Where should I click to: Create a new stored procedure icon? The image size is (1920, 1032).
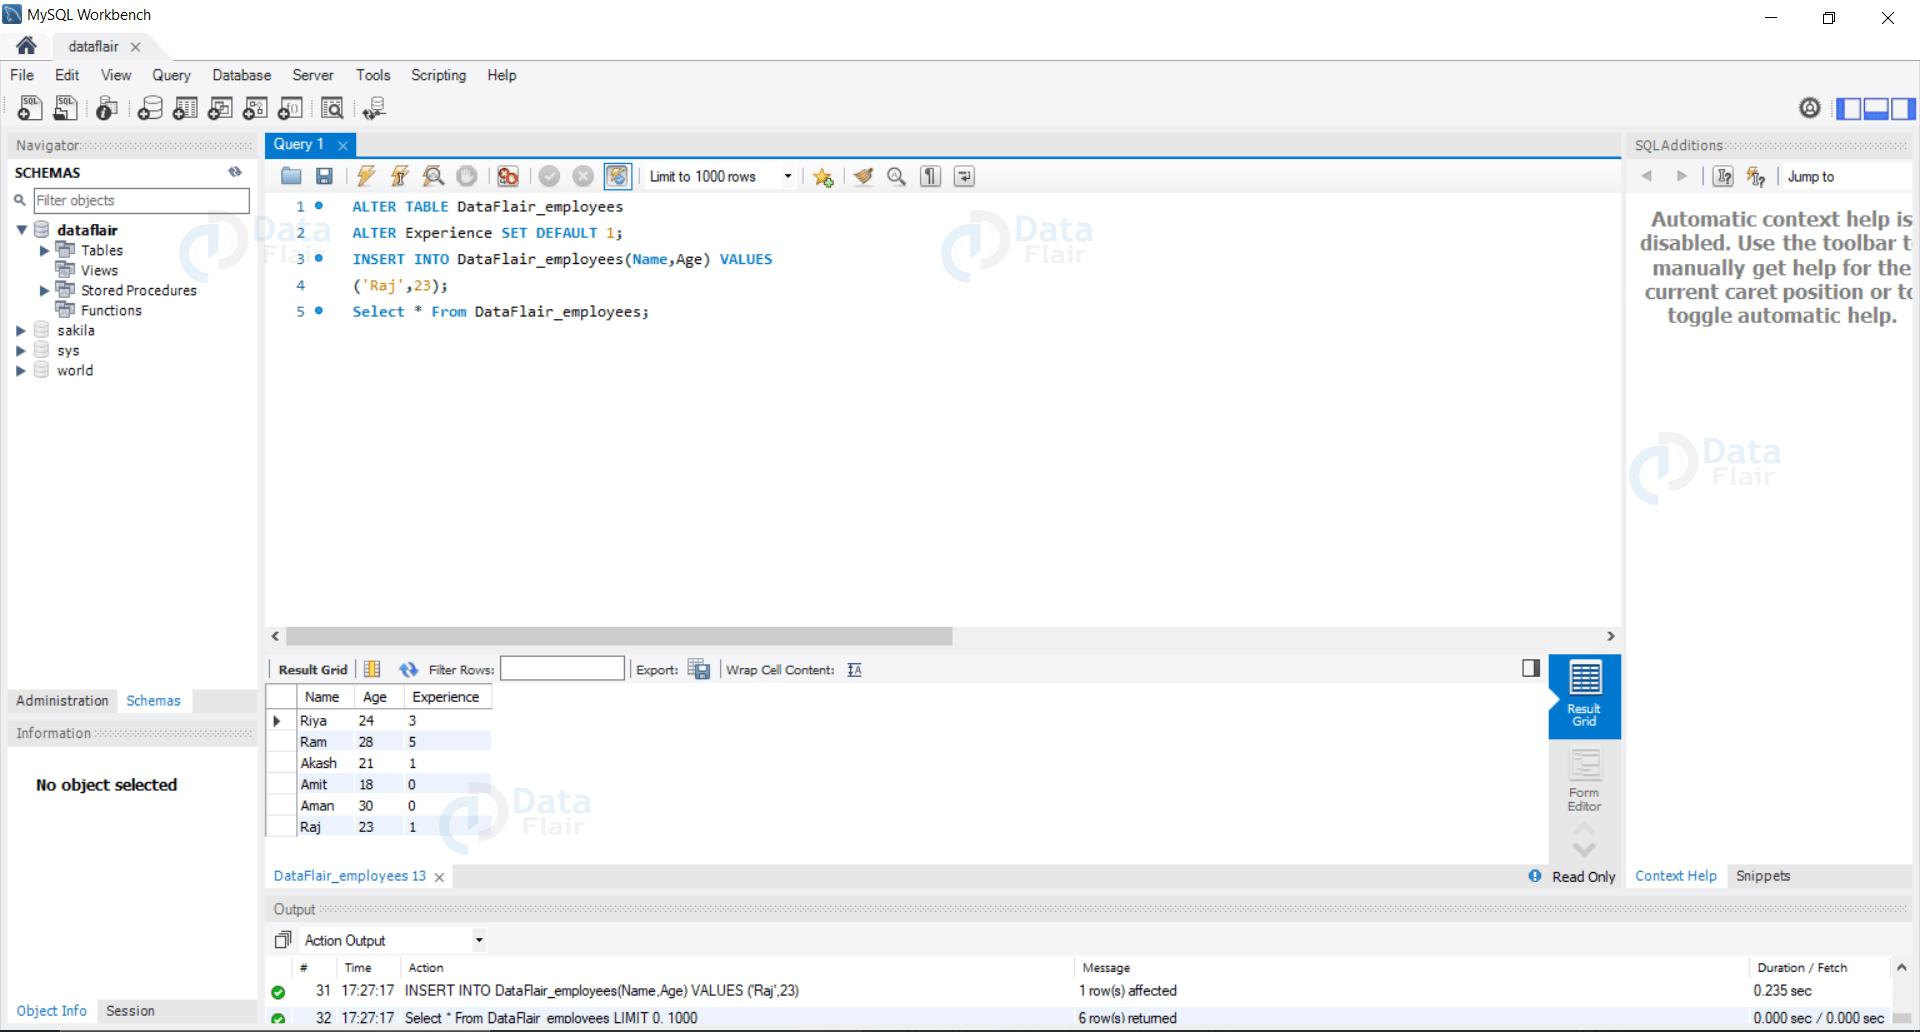click(255, 108)
